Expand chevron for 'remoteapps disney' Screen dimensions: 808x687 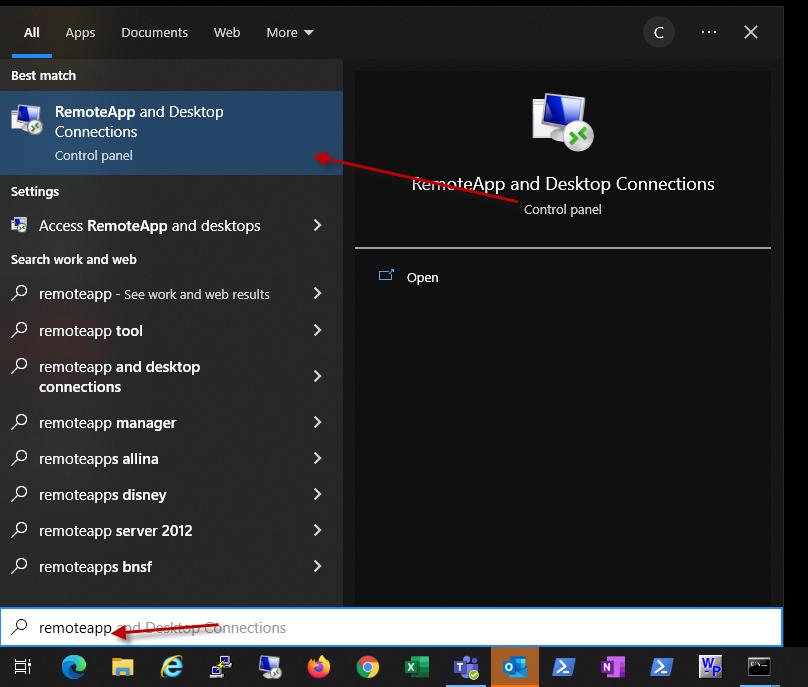(317, 494)
